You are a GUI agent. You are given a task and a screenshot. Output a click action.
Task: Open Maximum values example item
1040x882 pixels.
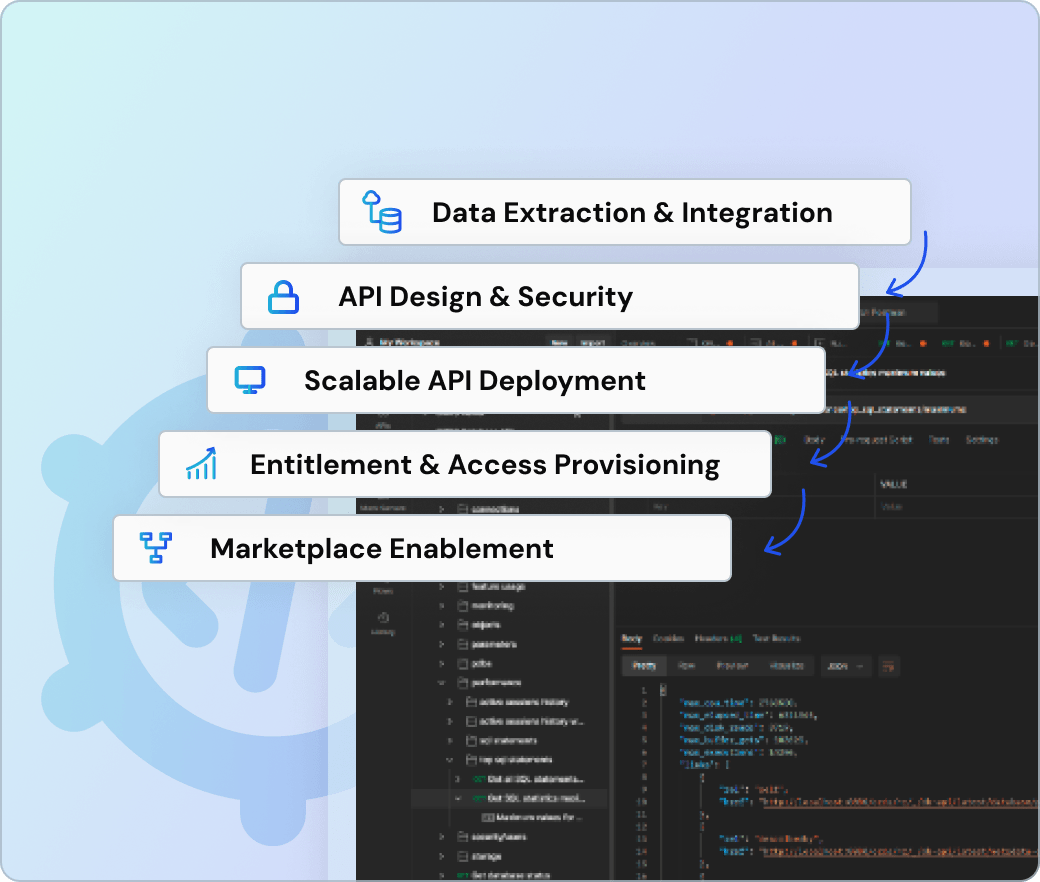tap(532, 818)
